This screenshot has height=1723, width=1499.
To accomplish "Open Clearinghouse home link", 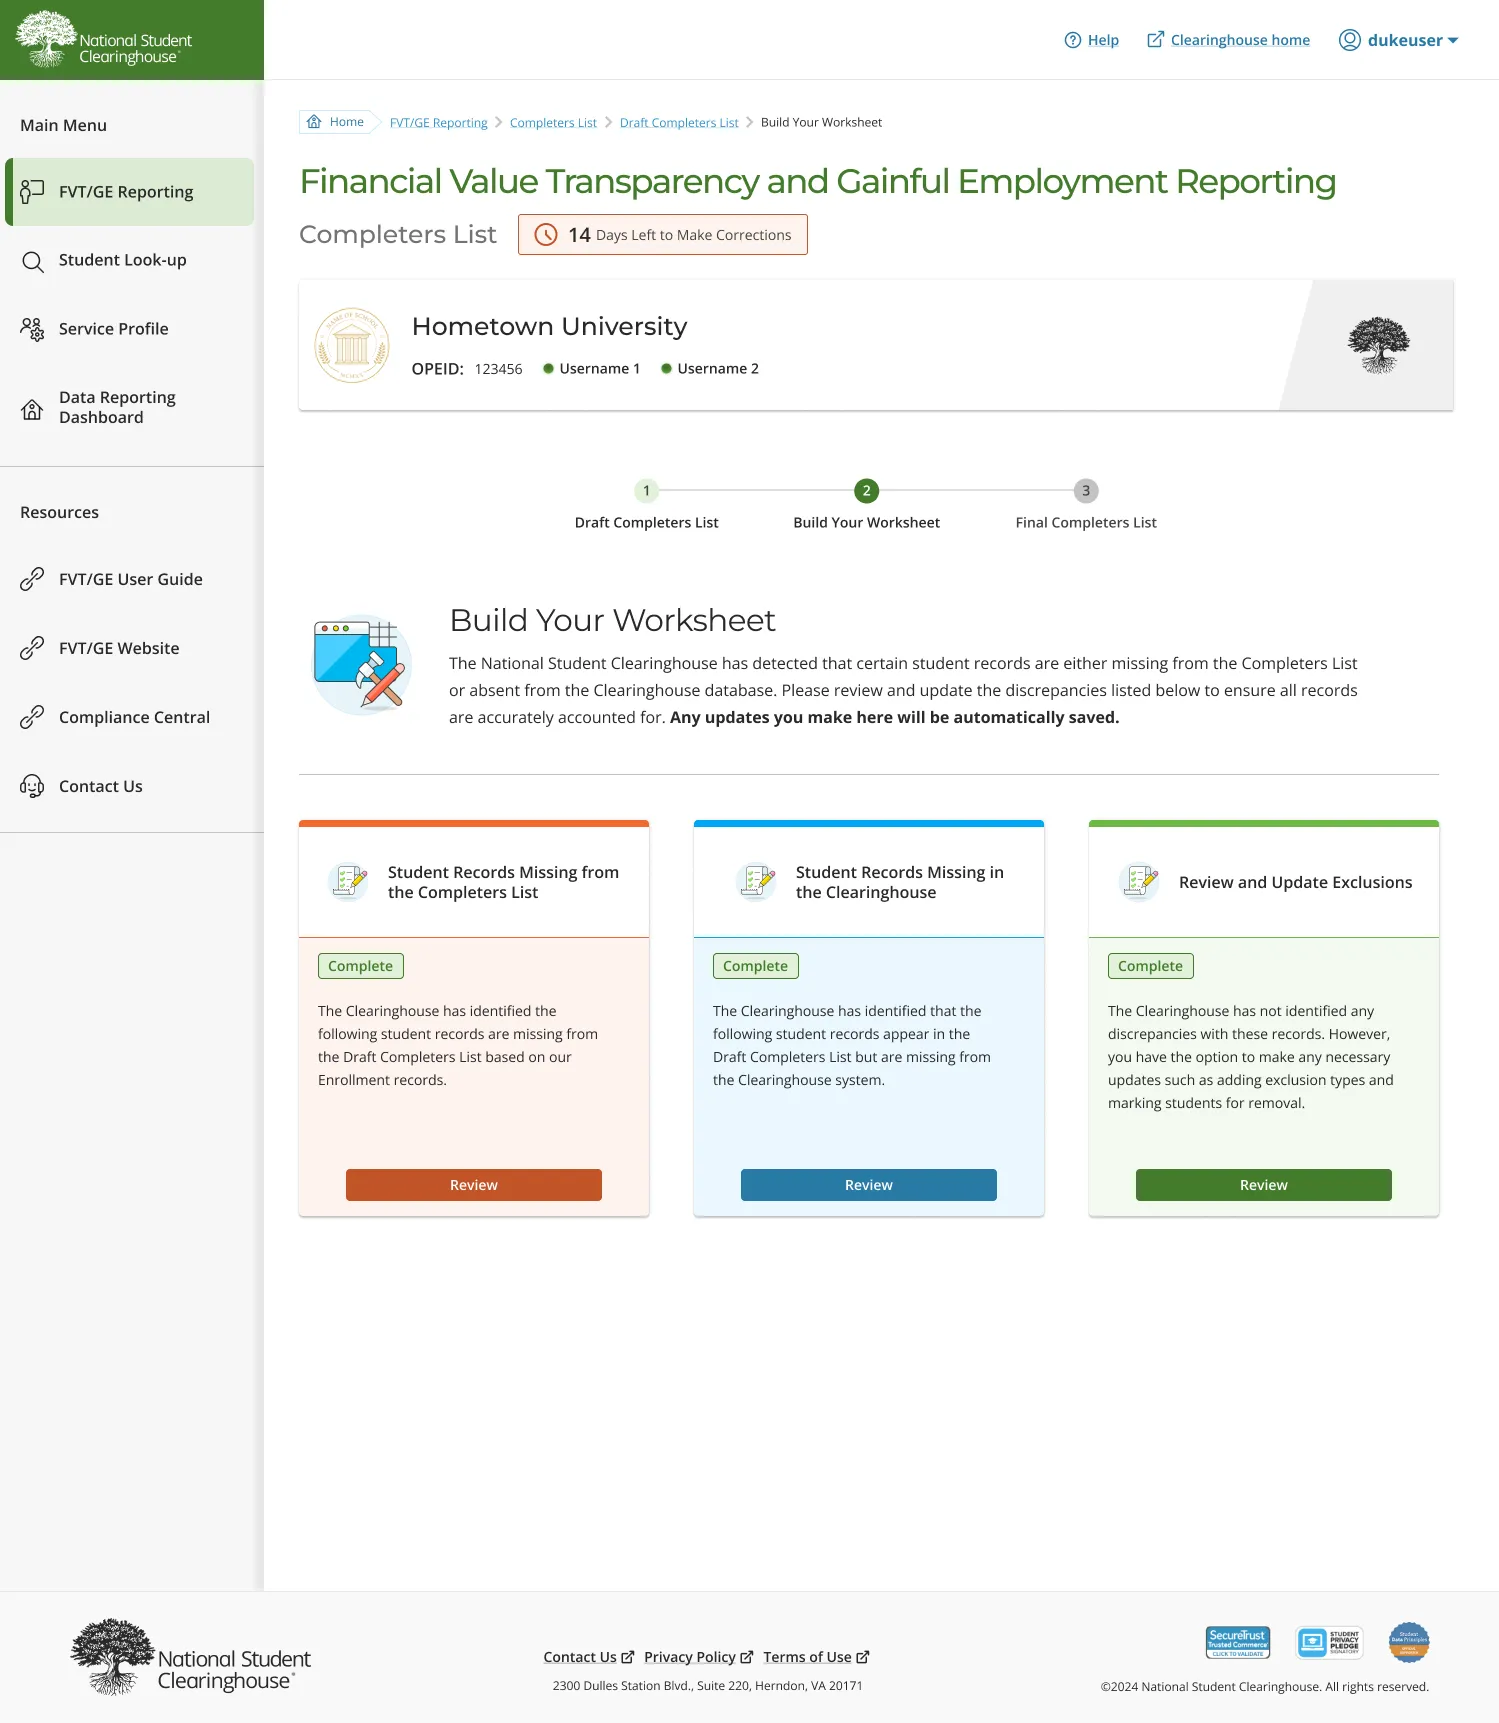I will click(x=1240, y=40).
